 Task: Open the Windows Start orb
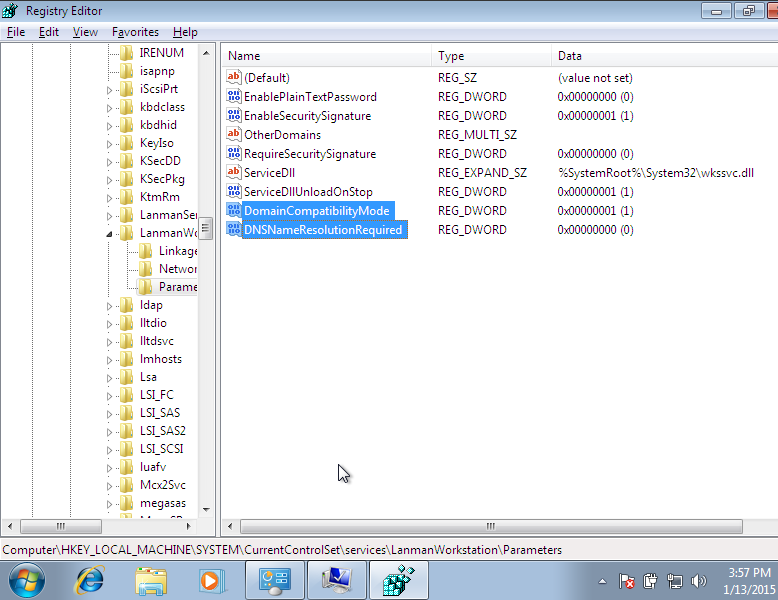point(26,581)
